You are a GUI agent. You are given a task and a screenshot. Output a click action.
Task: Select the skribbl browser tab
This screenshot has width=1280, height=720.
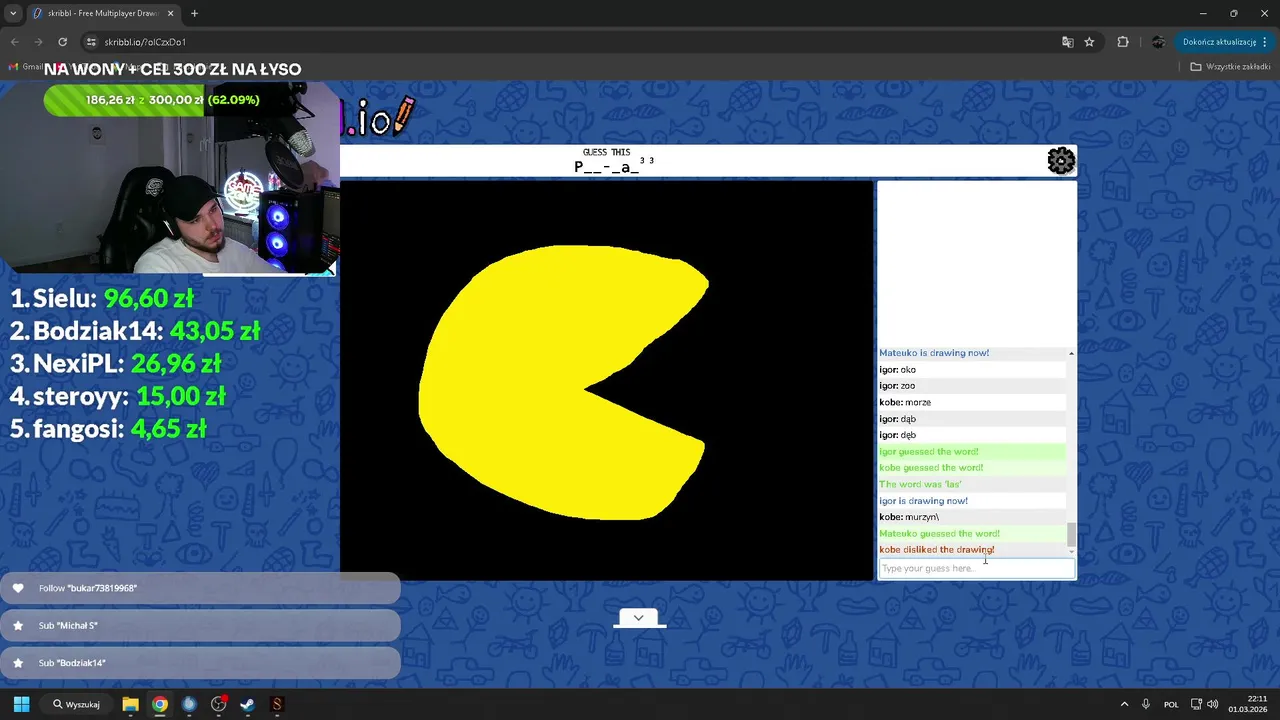[x=103, y=13]
